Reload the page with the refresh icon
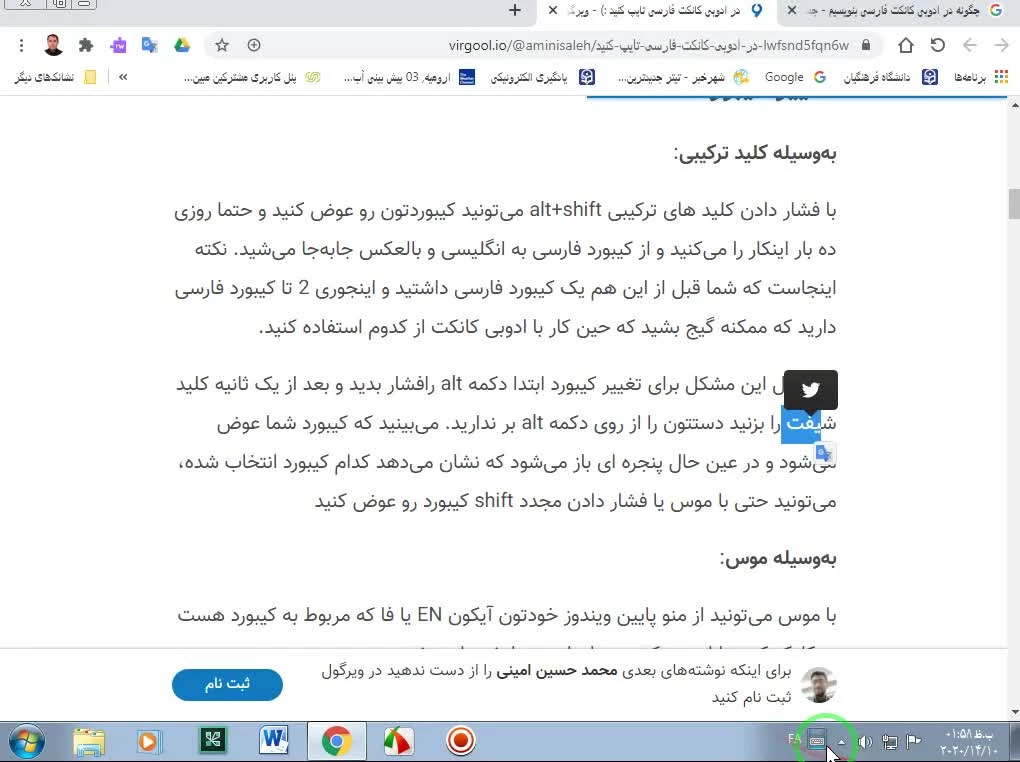This screenshot has width=1020, height=762. (937, 45)
